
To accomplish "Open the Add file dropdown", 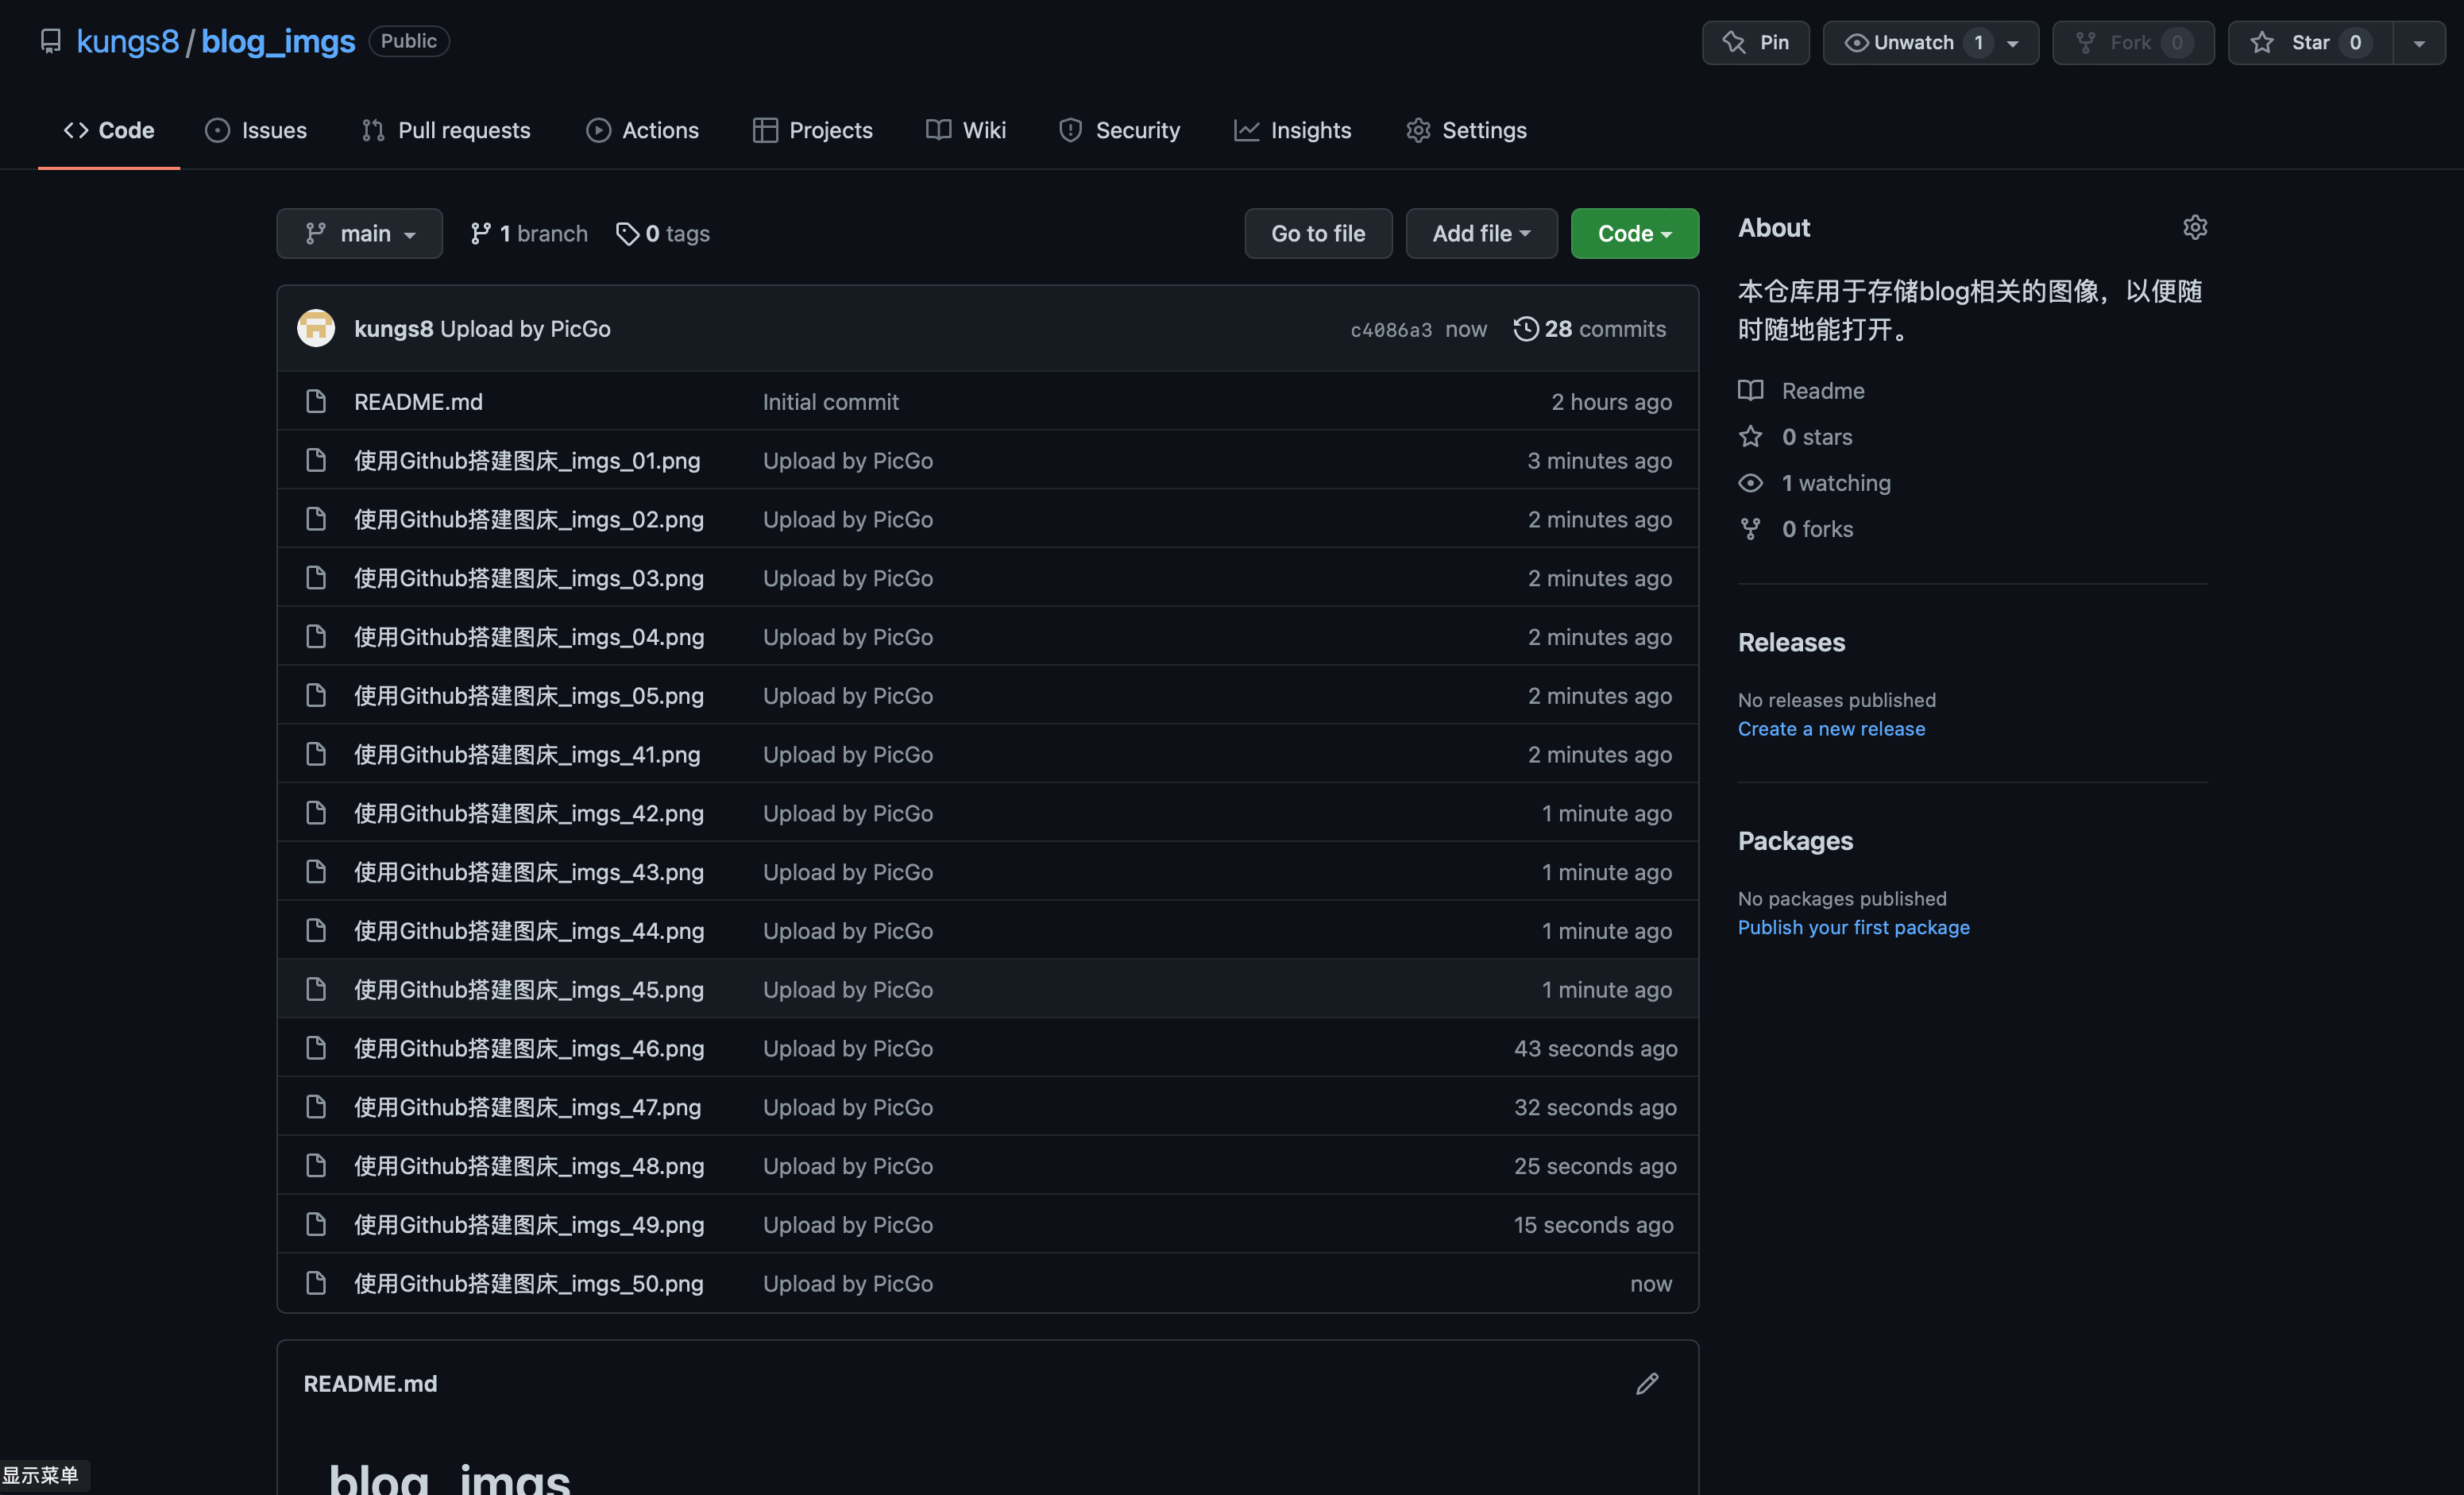I will point(1481,233).
